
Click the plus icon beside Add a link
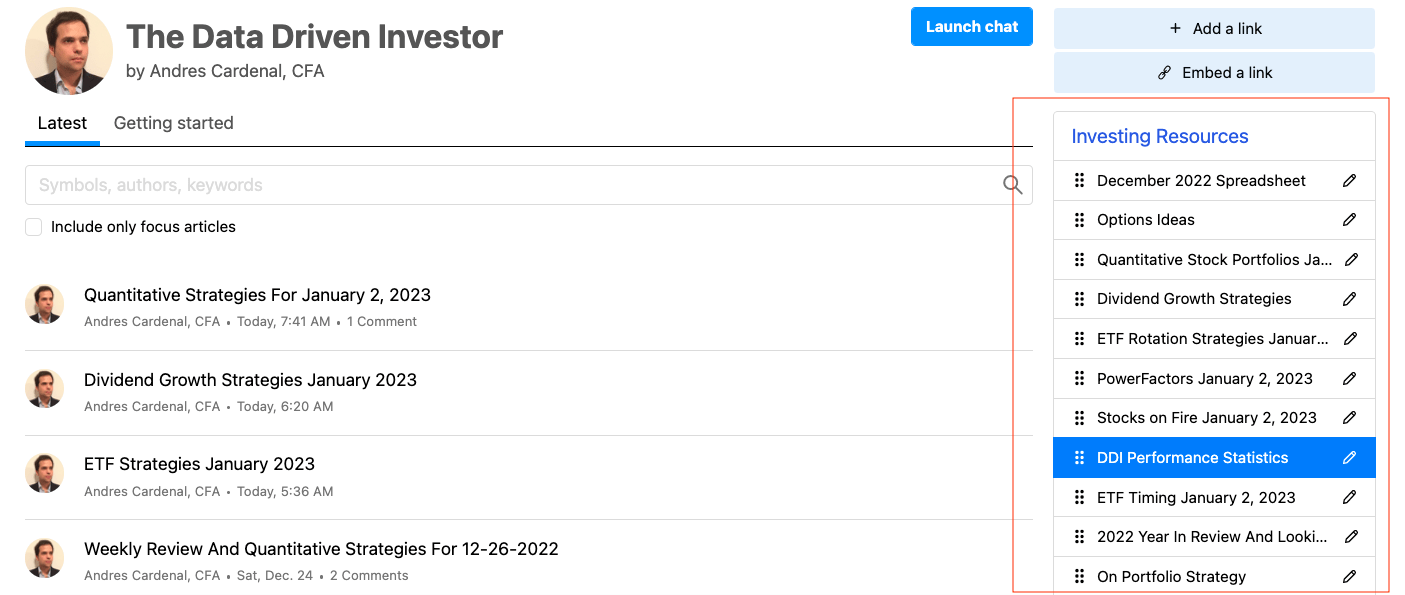tap(1173, 28)
